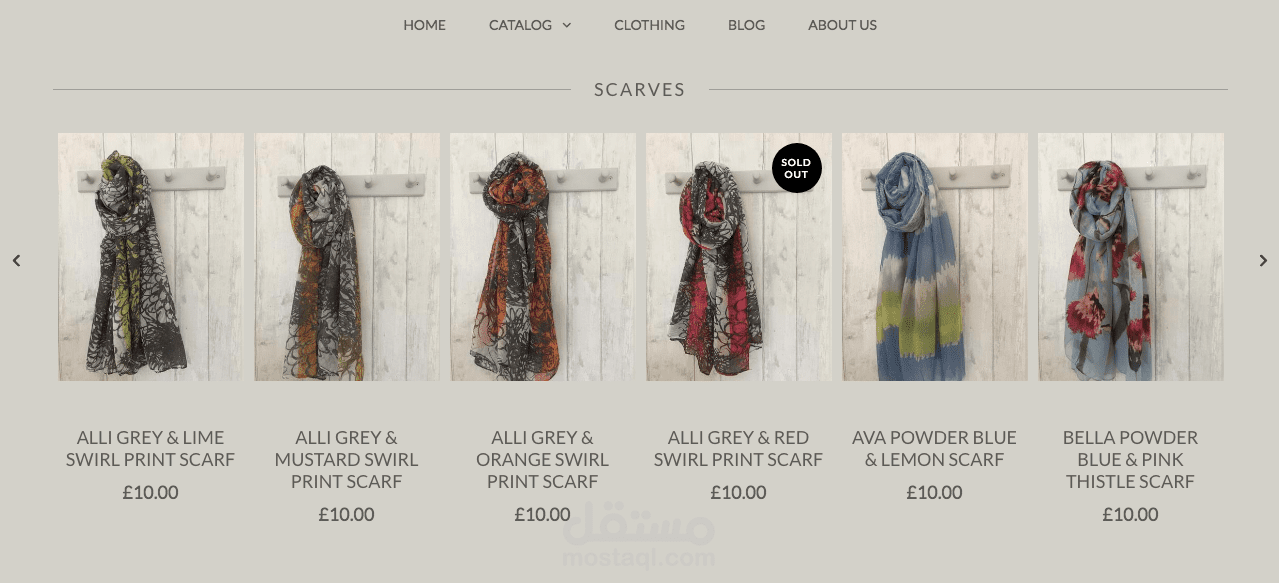Open Alli Grey & Red scarf image
This screenshot has width=1279, height=583.
pos(739,257)
